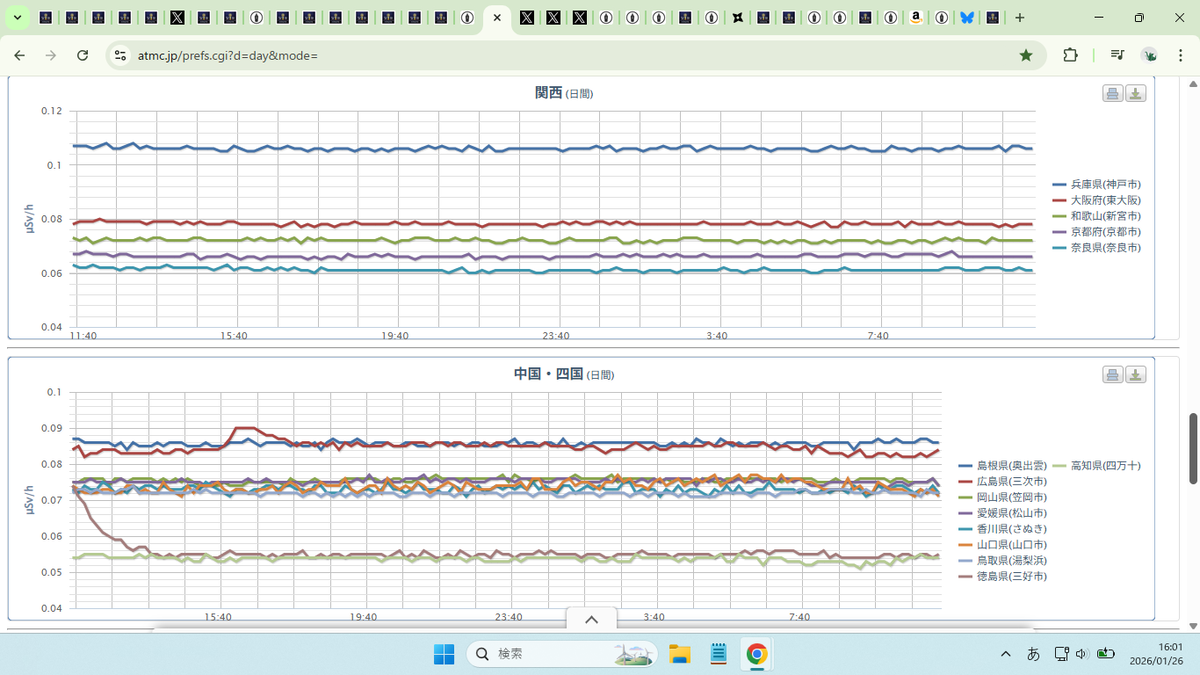Toggle the 山口県(山口市) series in the legend
This screenshot has height=675, width=1200.
click(1003, 544)
